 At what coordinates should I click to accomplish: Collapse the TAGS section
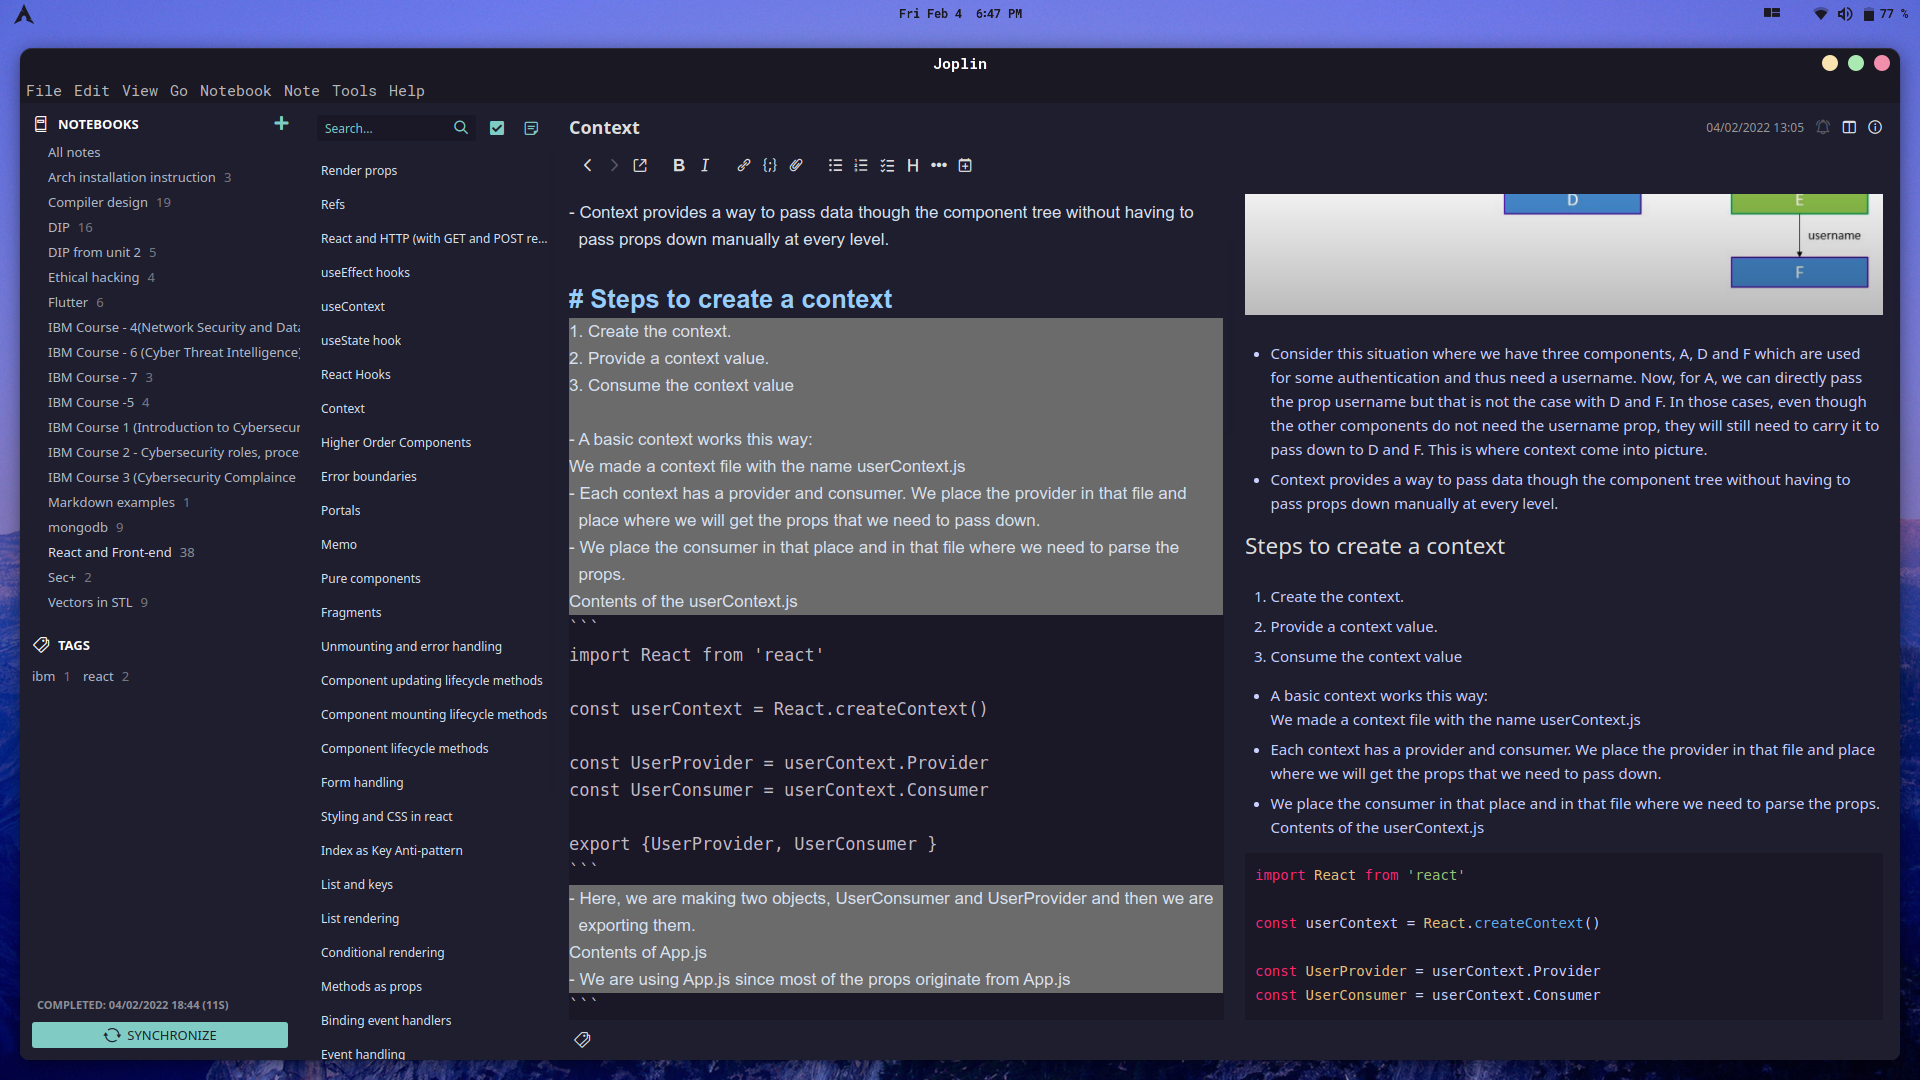click(x=74, y=645)
